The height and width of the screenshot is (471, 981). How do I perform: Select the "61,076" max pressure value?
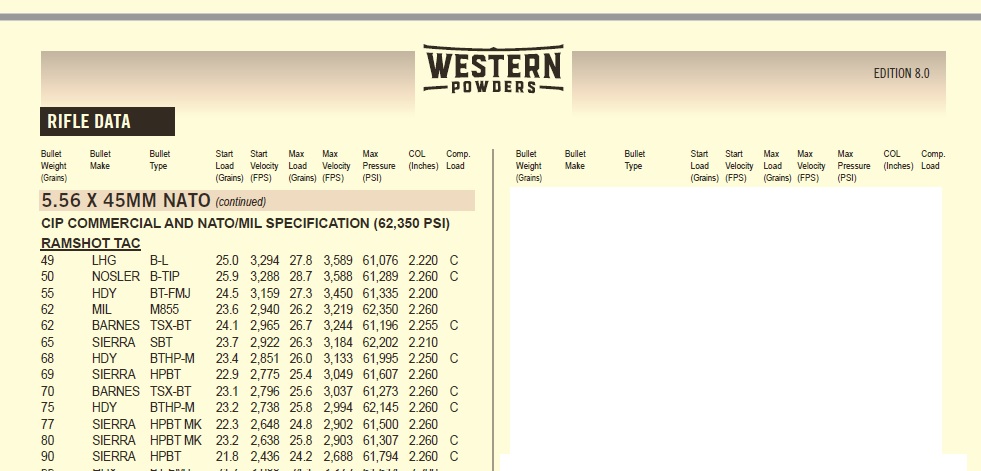tap(380, 260)
